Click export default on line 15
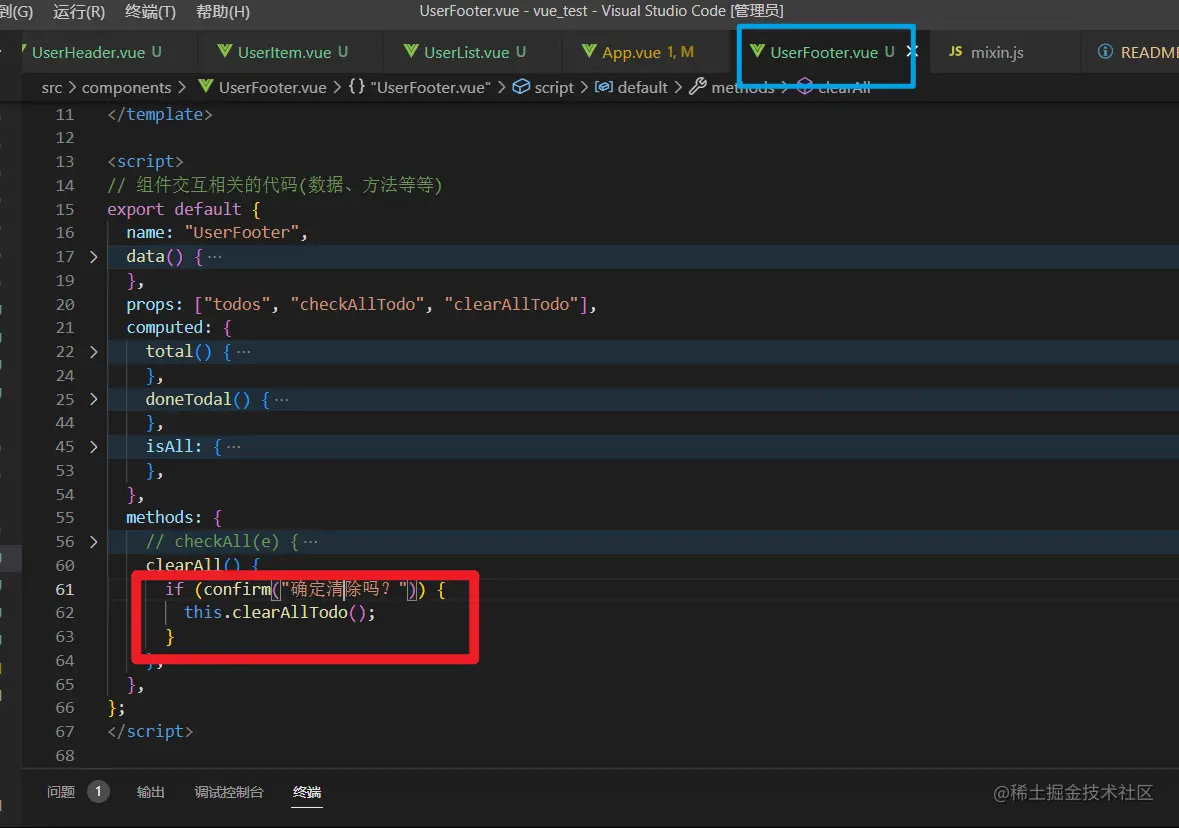The width and height of the screenshot is (1179, 828). (174, 209)
